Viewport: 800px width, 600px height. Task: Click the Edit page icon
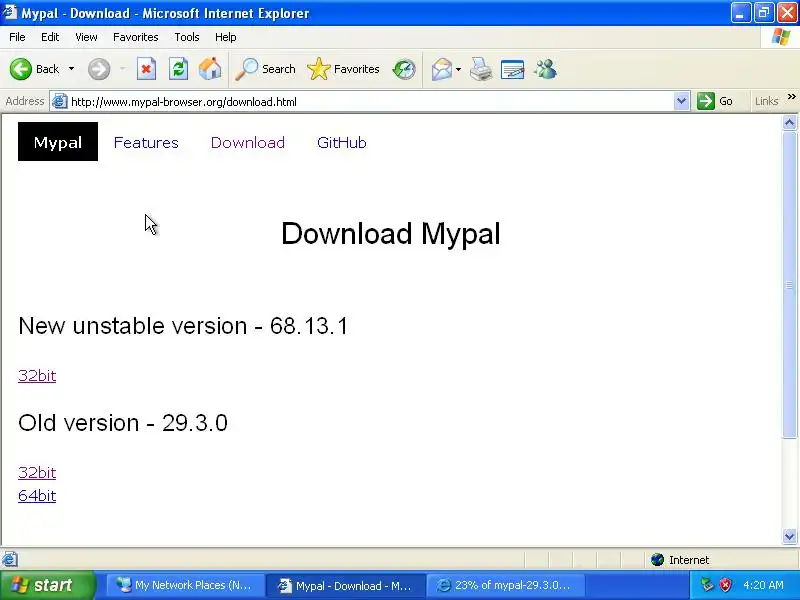(x=513, y=69)
